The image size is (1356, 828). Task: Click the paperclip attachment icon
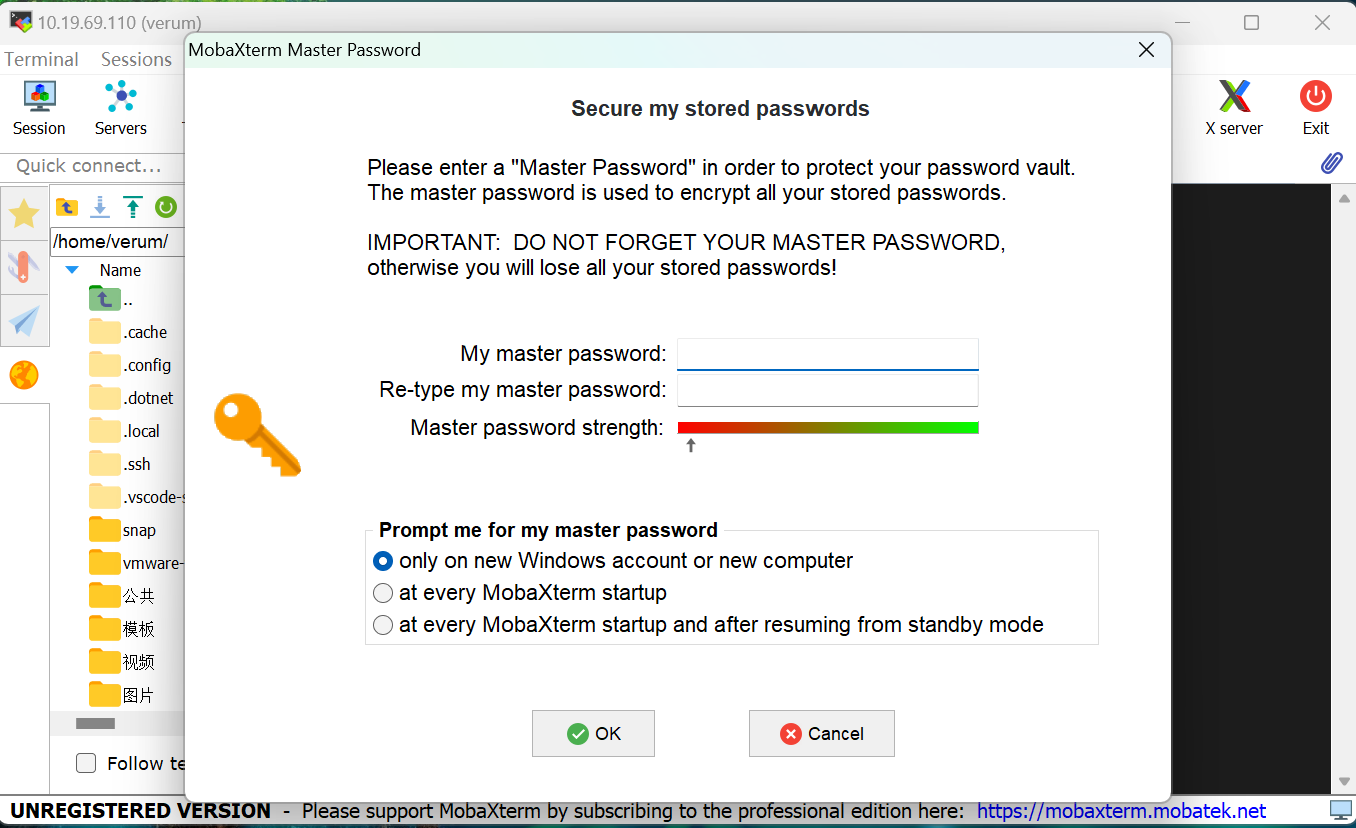1331,163
